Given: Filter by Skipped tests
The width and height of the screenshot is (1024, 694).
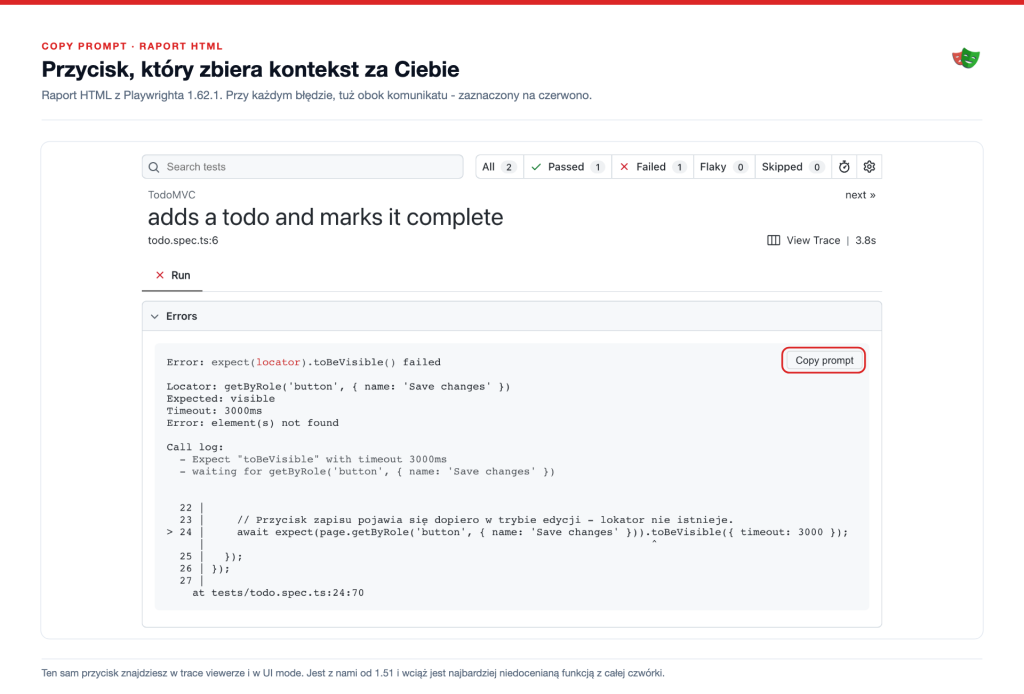Looking at the screenshot, I should (793, 167).
